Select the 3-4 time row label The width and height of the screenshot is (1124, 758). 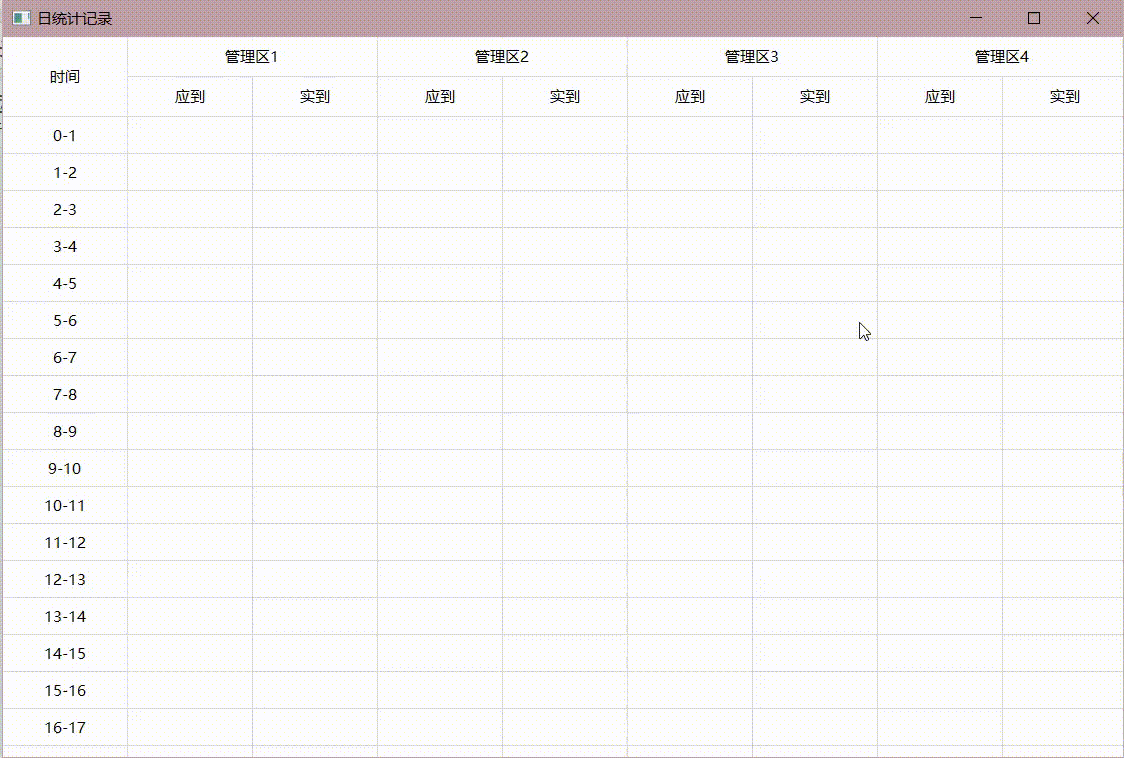[65, 247]
